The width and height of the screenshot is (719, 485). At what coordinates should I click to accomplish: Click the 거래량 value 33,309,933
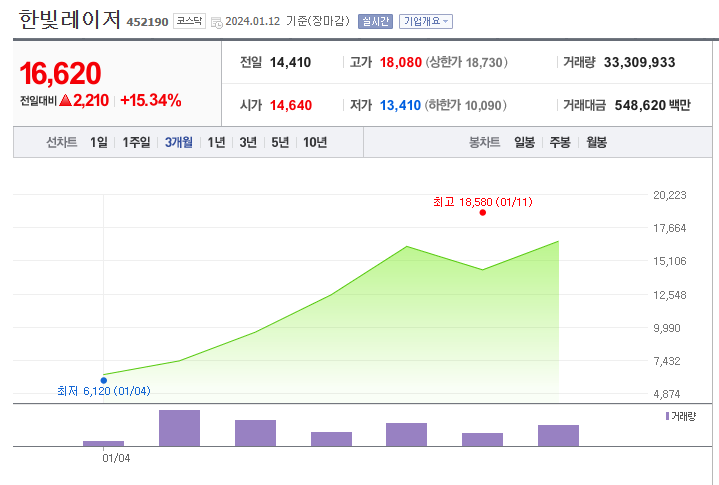click(x=639, y=62)
